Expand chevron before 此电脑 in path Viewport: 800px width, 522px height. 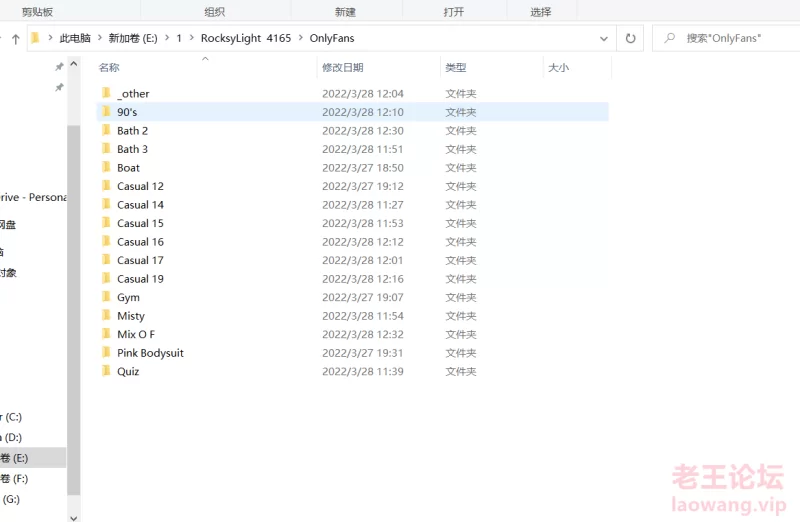(x=50, y=38)
